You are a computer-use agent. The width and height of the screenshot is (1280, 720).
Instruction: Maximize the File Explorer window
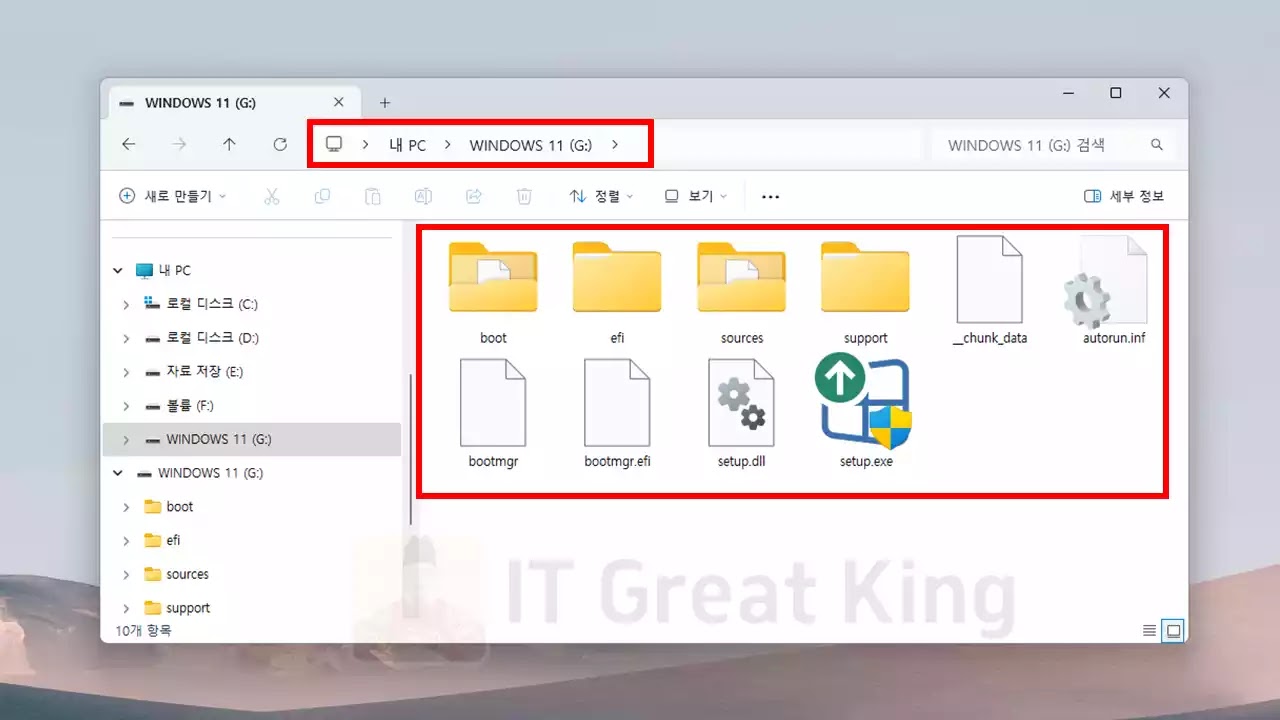click(1116, 93)
